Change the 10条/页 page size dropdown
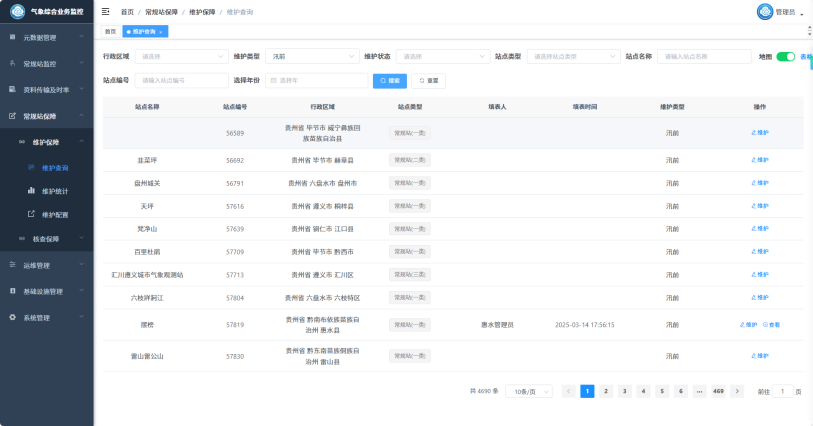Viewport: 813px width, 426px height. tap(529, 391)
